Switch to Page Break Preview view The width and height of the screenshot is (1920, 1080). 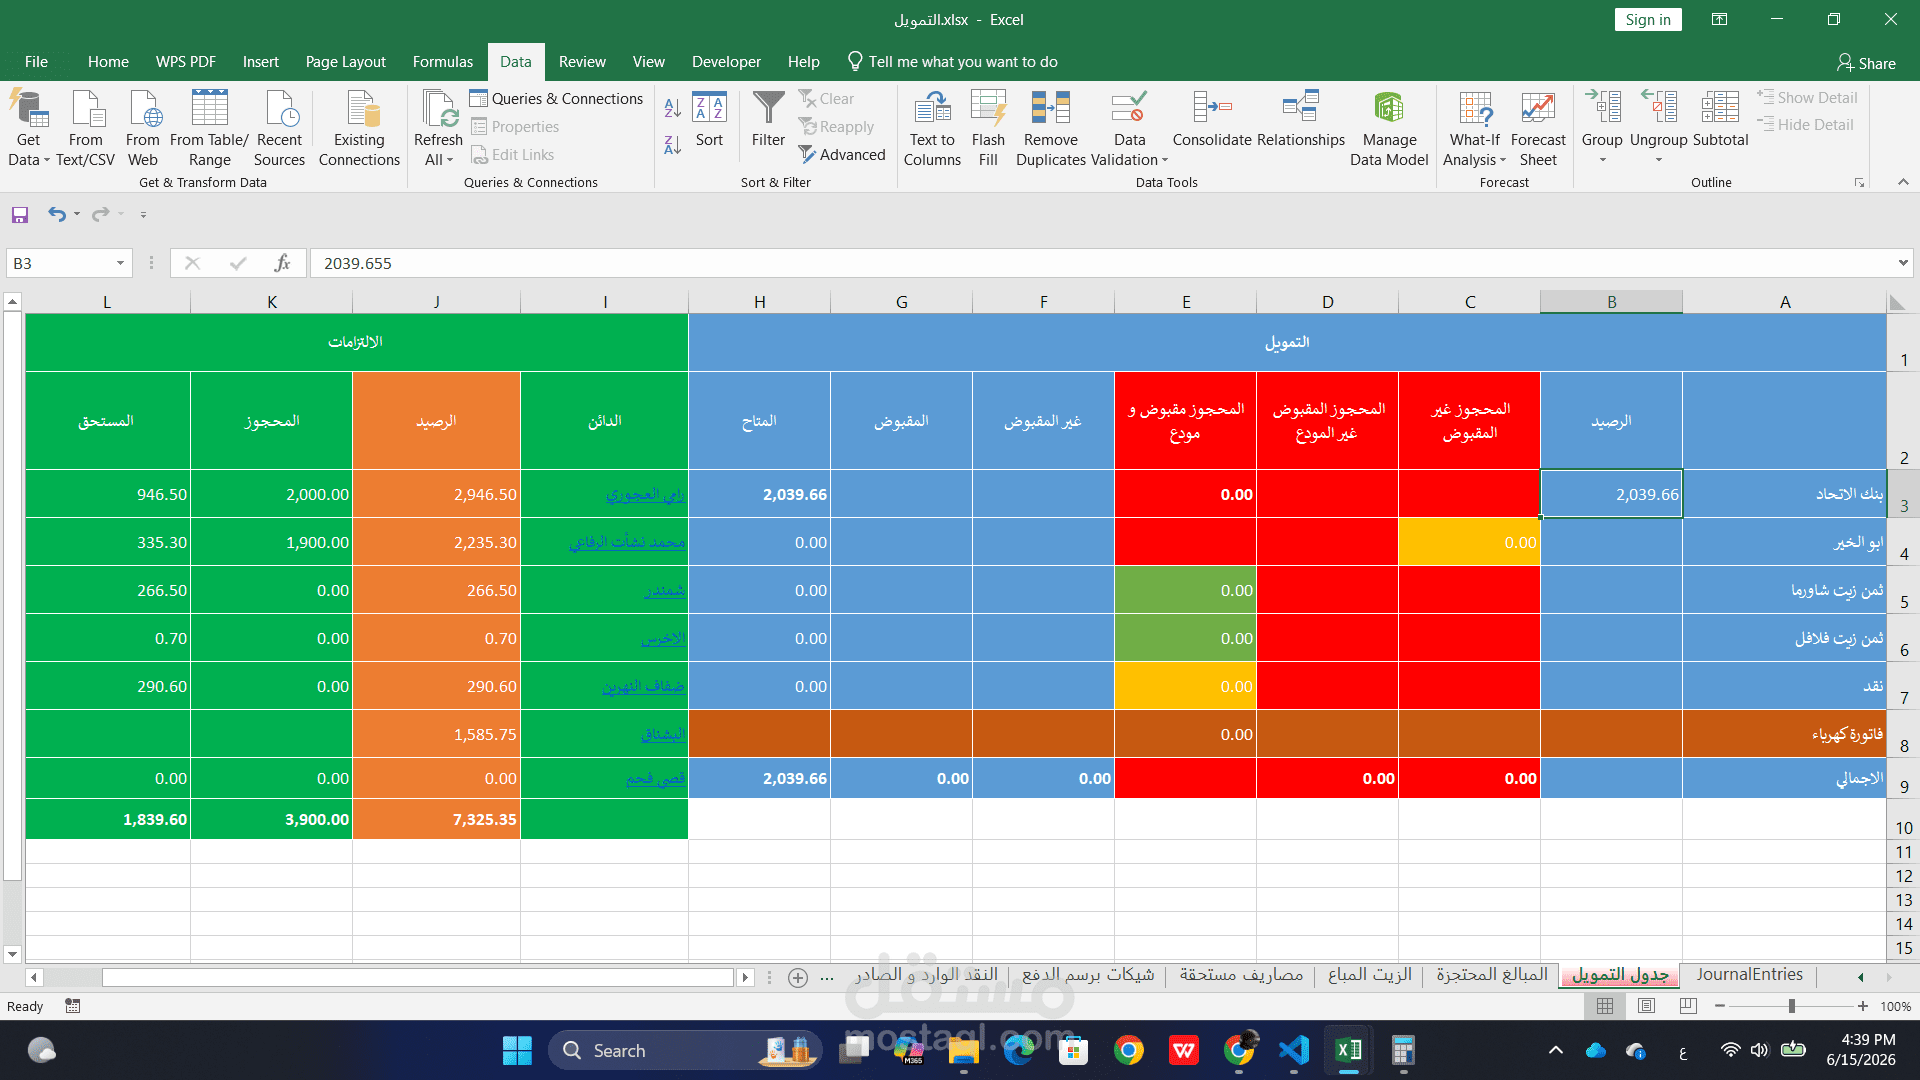click(1688, 1006)
